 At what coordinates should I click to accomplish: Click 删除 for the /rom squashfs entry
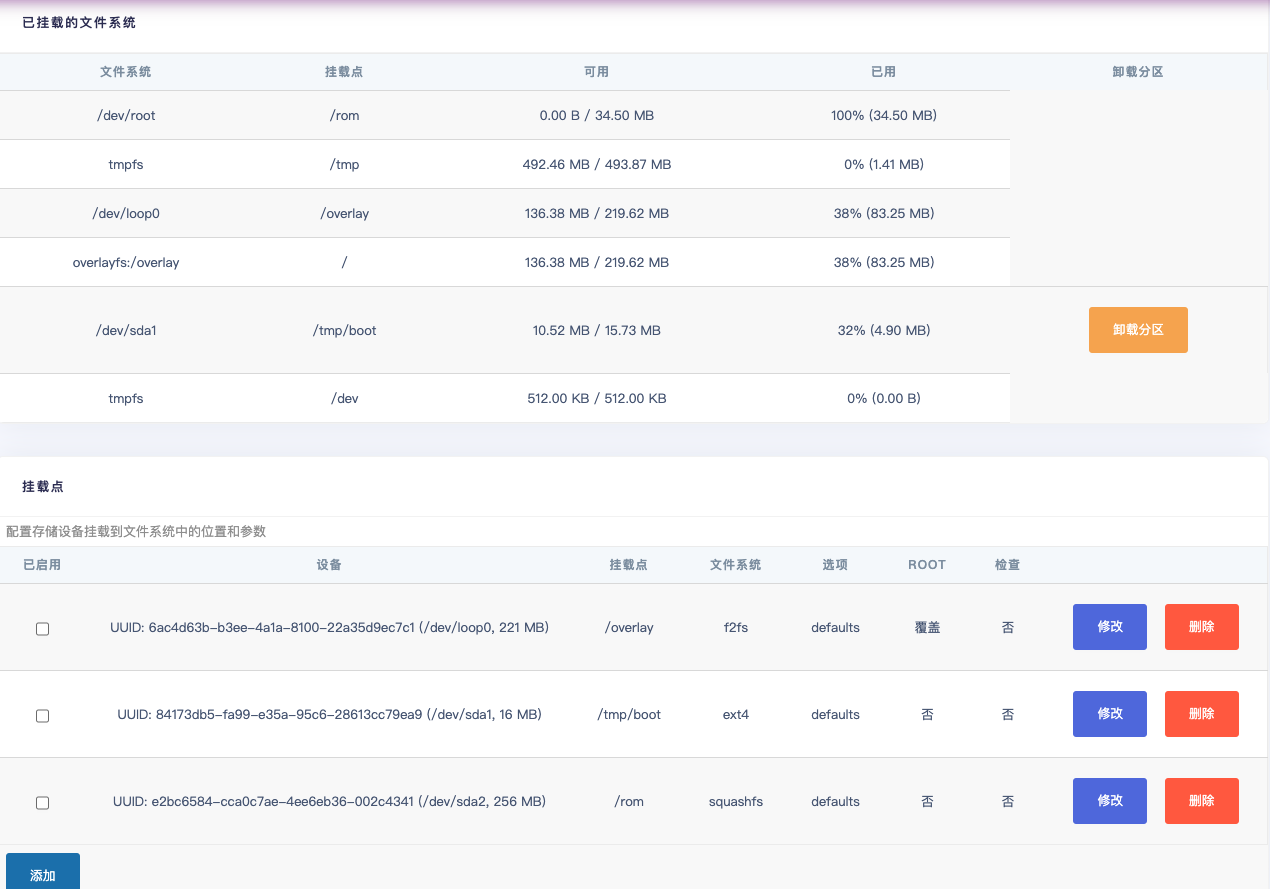point(1201,801)
